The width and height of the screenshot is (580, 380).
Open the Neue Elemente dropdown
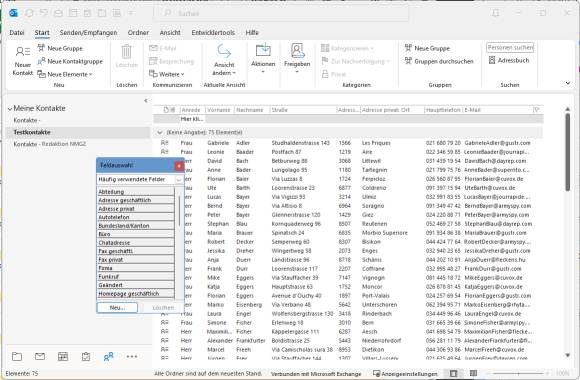point(65,74)
